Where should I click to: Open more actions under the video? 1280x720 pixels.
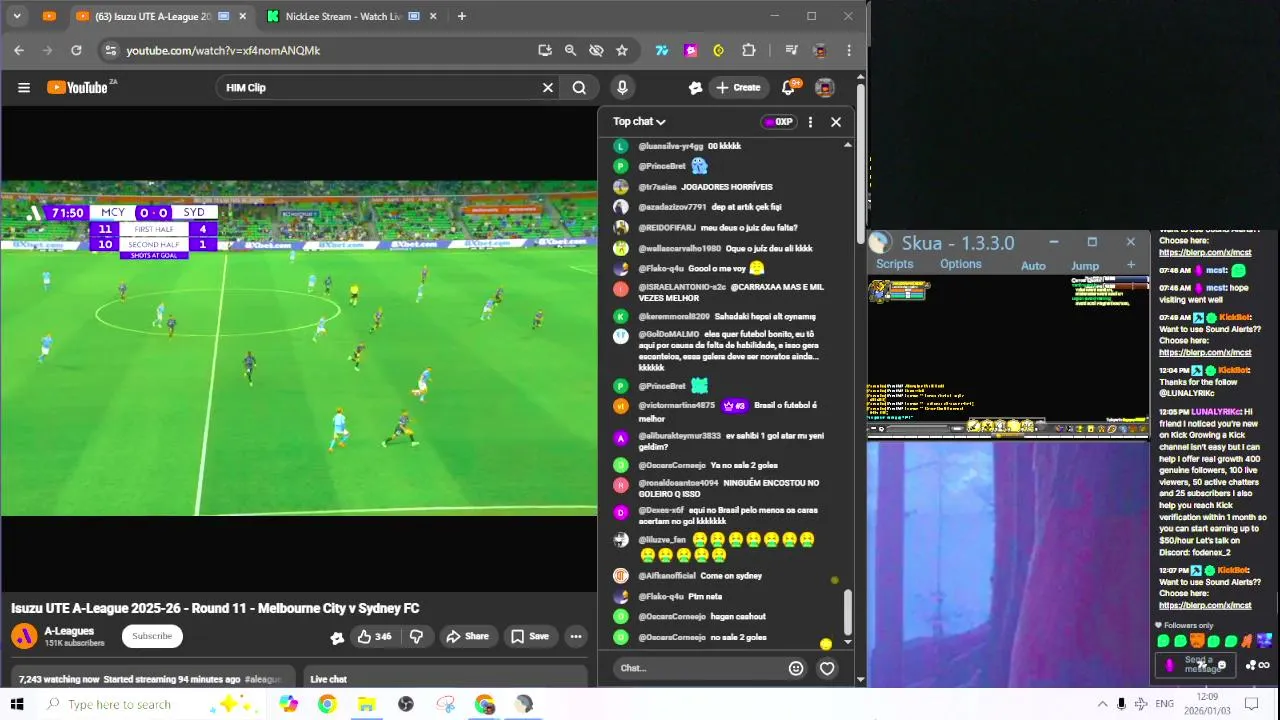(x=575, y=636)
